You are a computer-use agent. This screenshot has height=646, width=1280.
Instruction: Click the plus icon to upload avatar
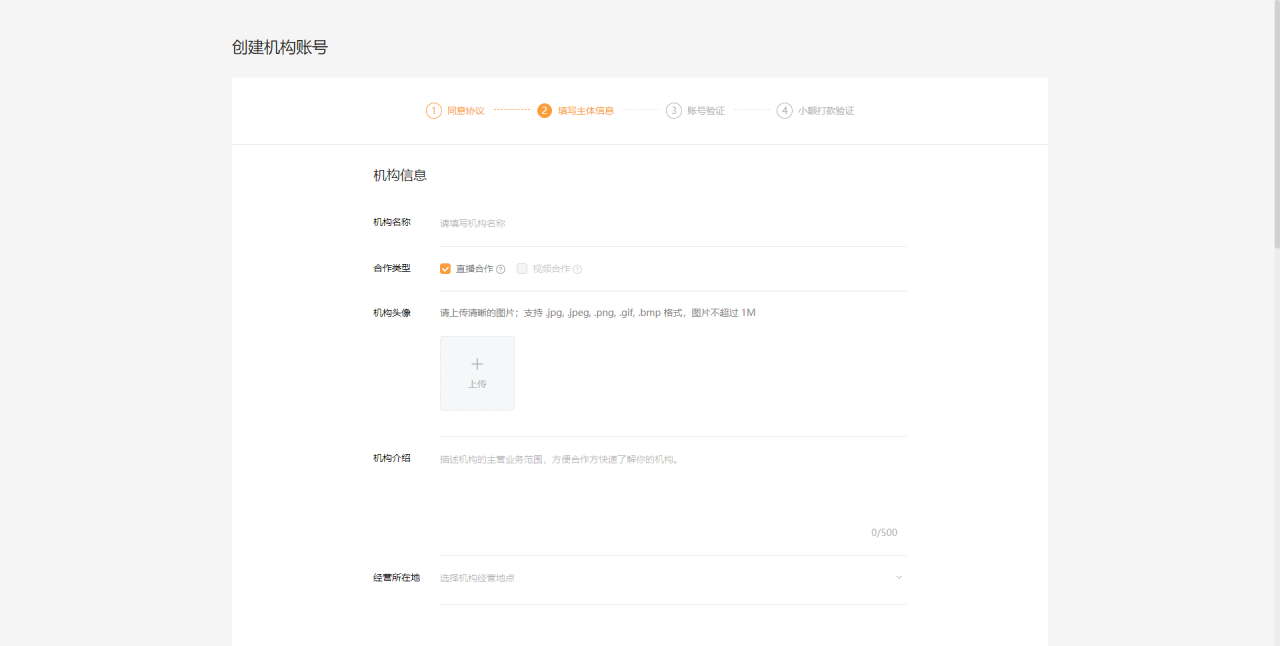pyautogui.click(x=477, y=364)
